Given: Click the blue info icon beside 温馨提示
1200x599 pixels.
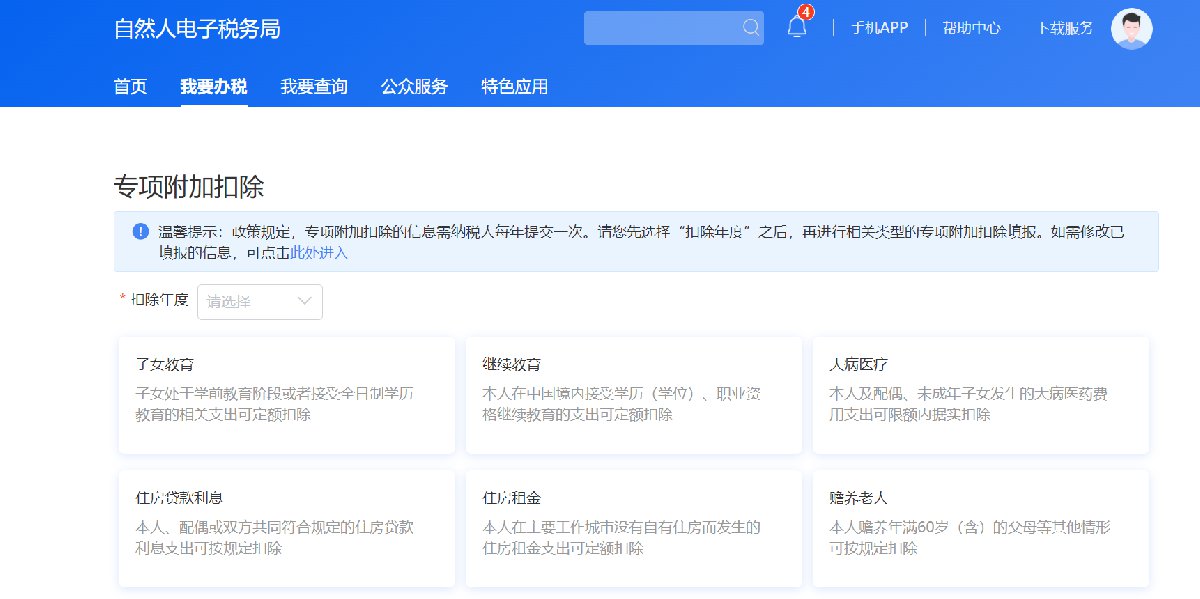Looking at the screenshot, I should coord(140,231).
